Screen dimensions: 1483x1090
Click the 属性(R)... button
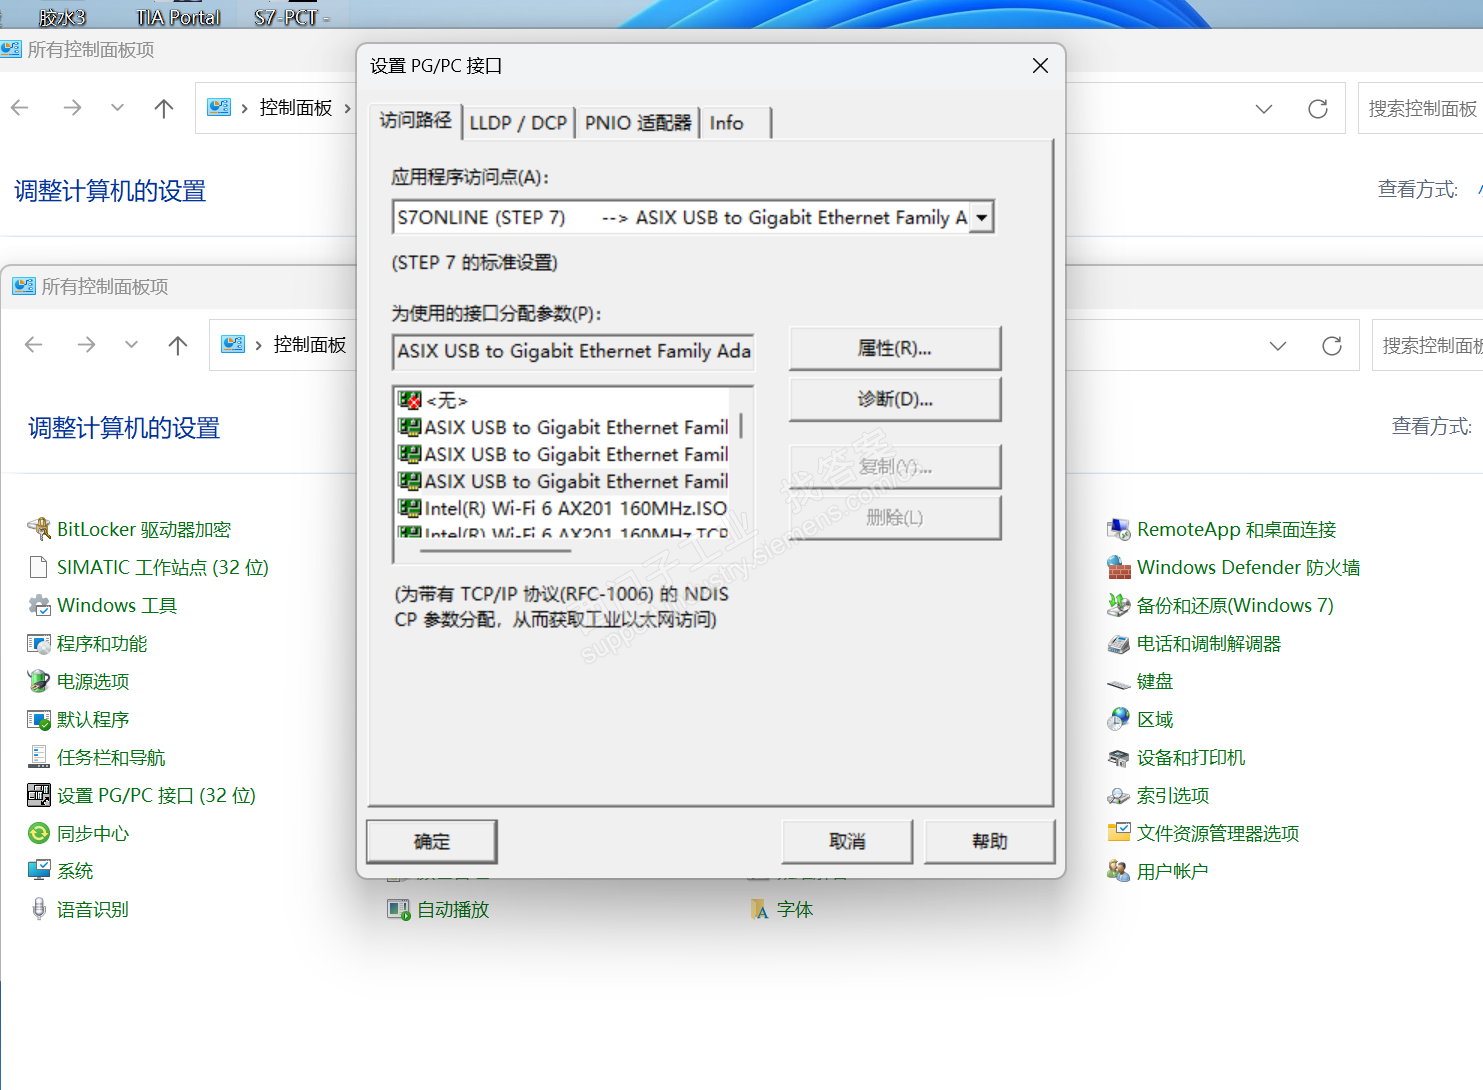(895, 348)
